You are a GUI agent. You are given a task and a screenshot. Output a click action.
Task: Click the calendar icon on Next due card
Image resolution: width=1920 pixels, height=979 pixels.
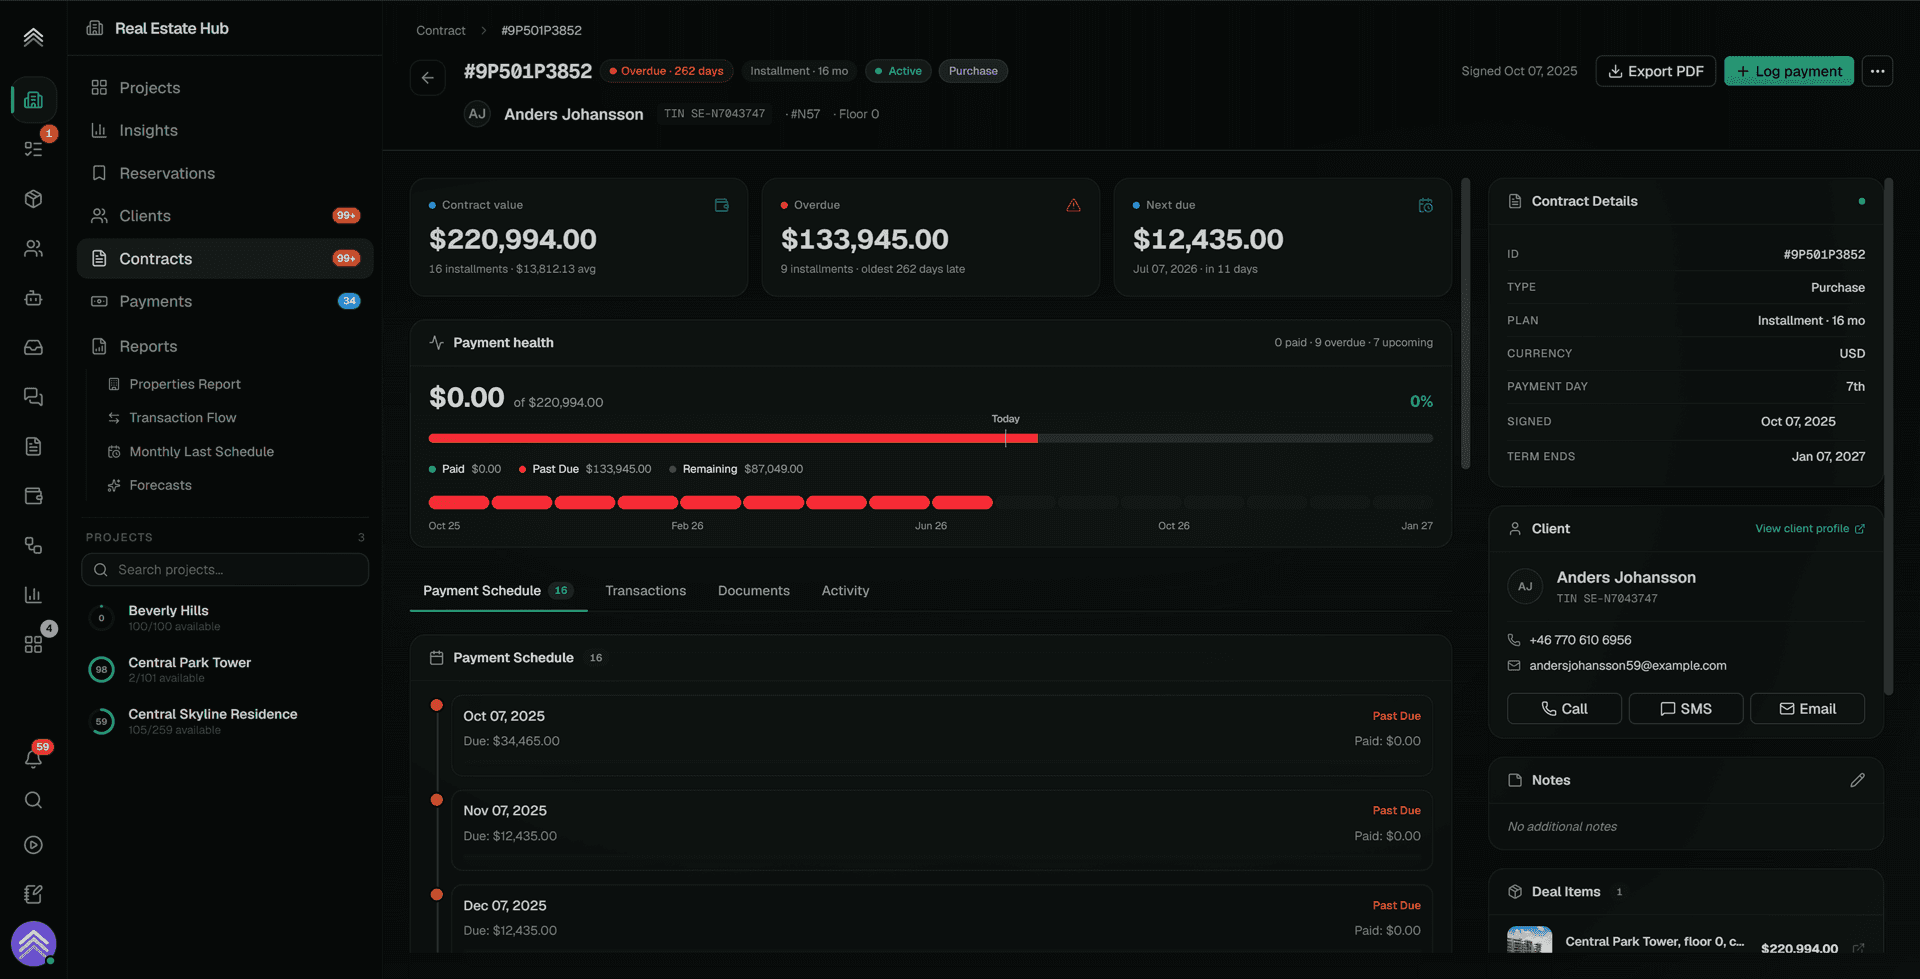click(x=1425, y=205)
